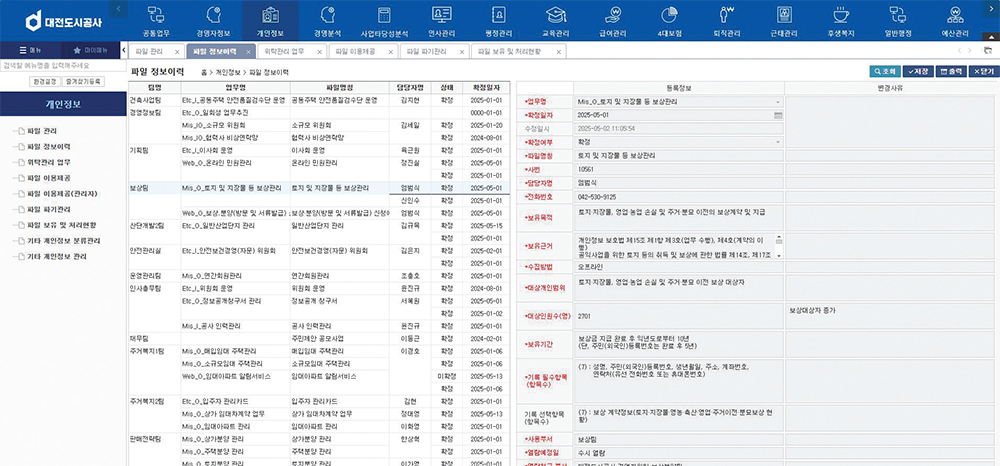Click the window list icon beside tab arrows
Image resolution: width=1000 pixels, height=466 pixels.
point(987,50)
